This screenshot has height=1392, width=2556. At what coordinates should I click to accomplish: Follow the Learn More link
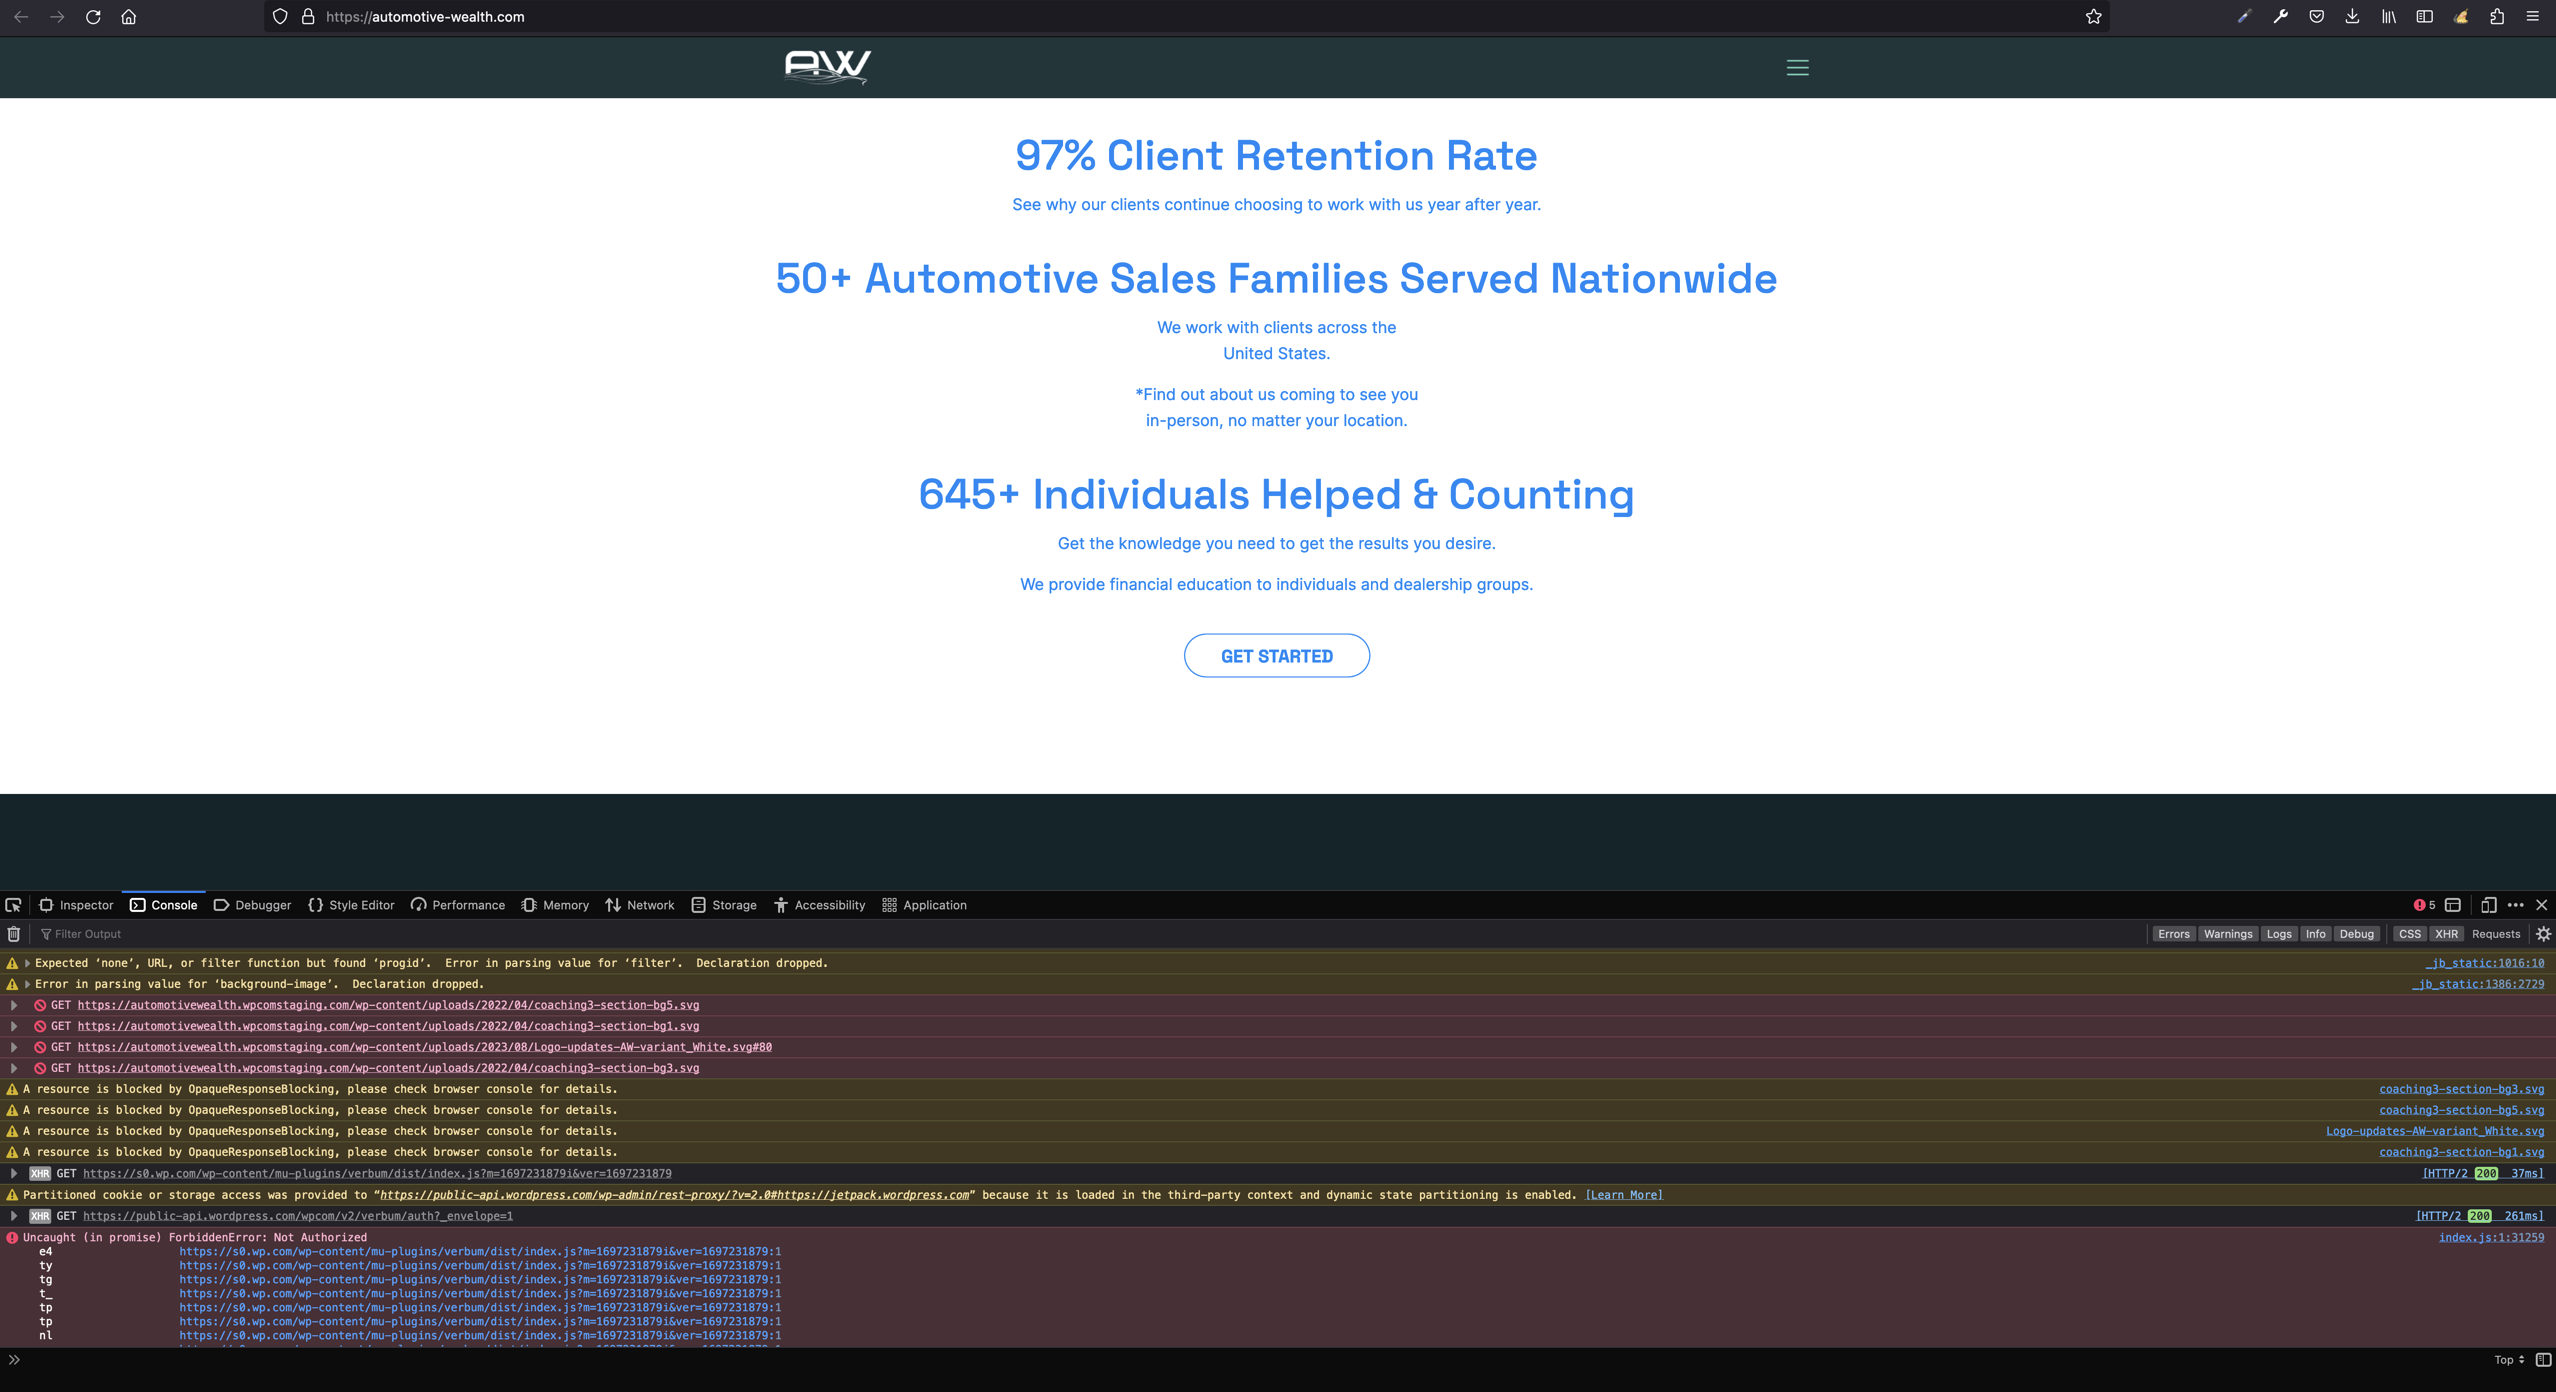tap(1623, 1195)
